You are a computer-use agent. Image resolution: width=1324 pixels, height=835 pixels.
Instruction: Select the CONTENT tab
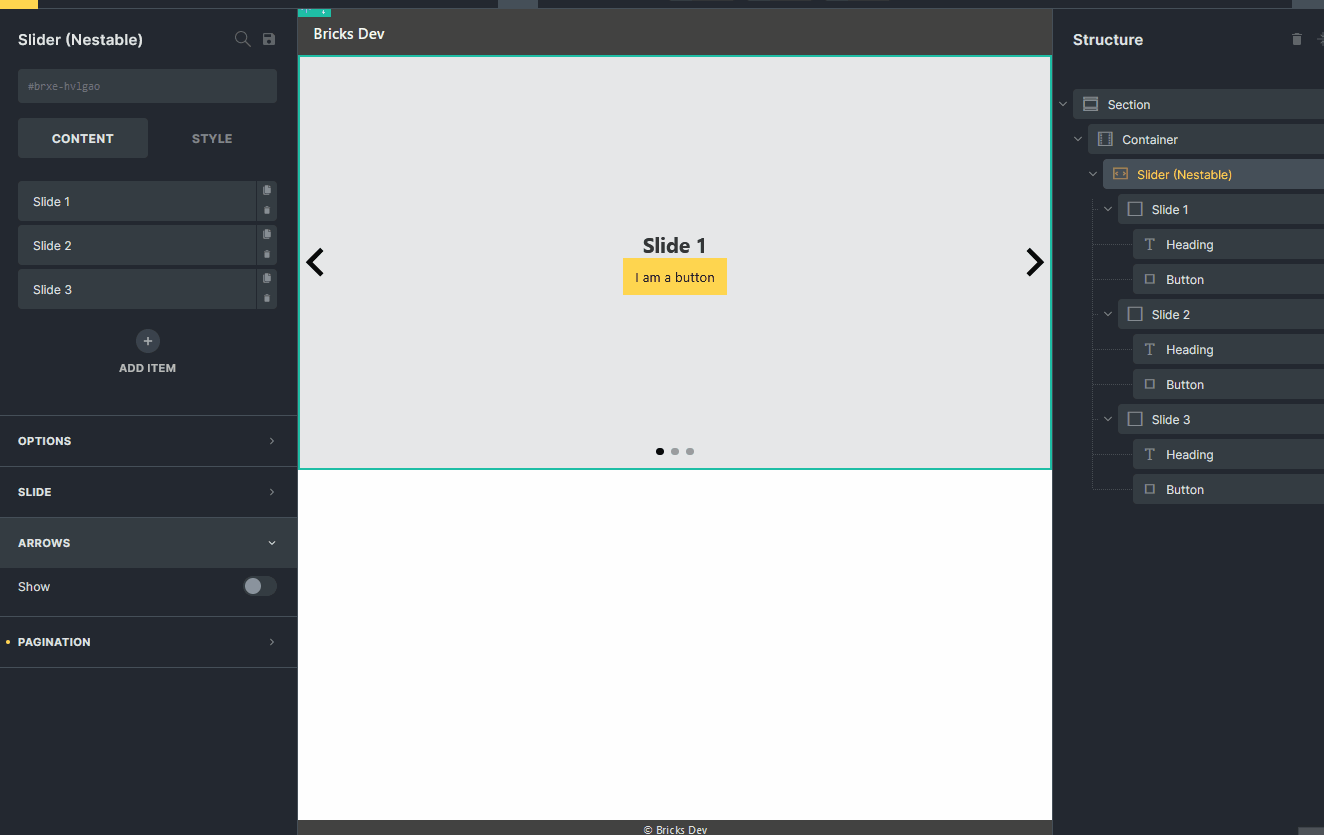click(82, 138)
